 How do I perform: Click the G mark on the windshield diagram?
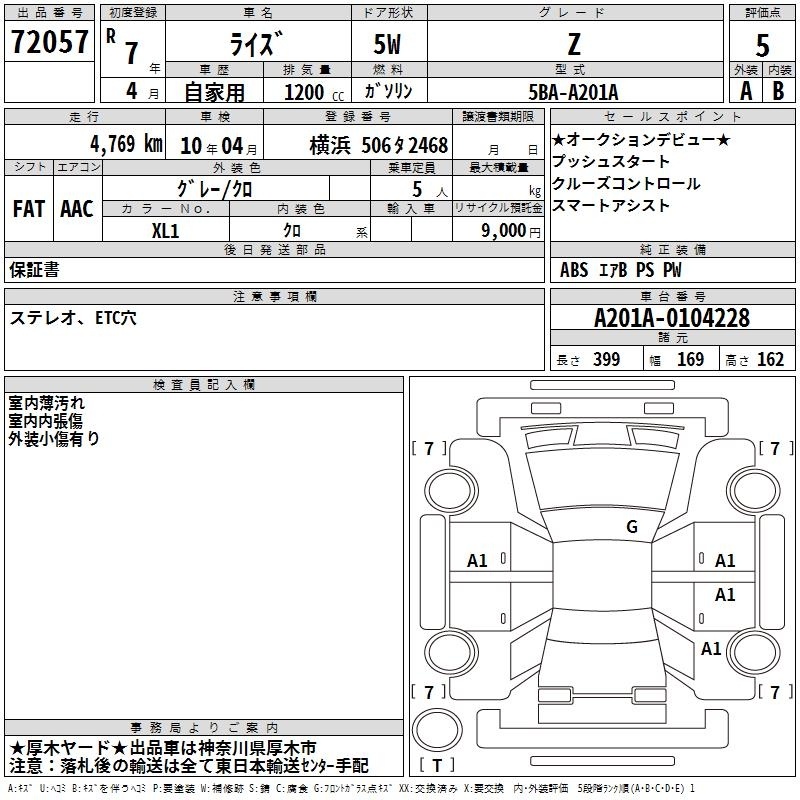631,527
